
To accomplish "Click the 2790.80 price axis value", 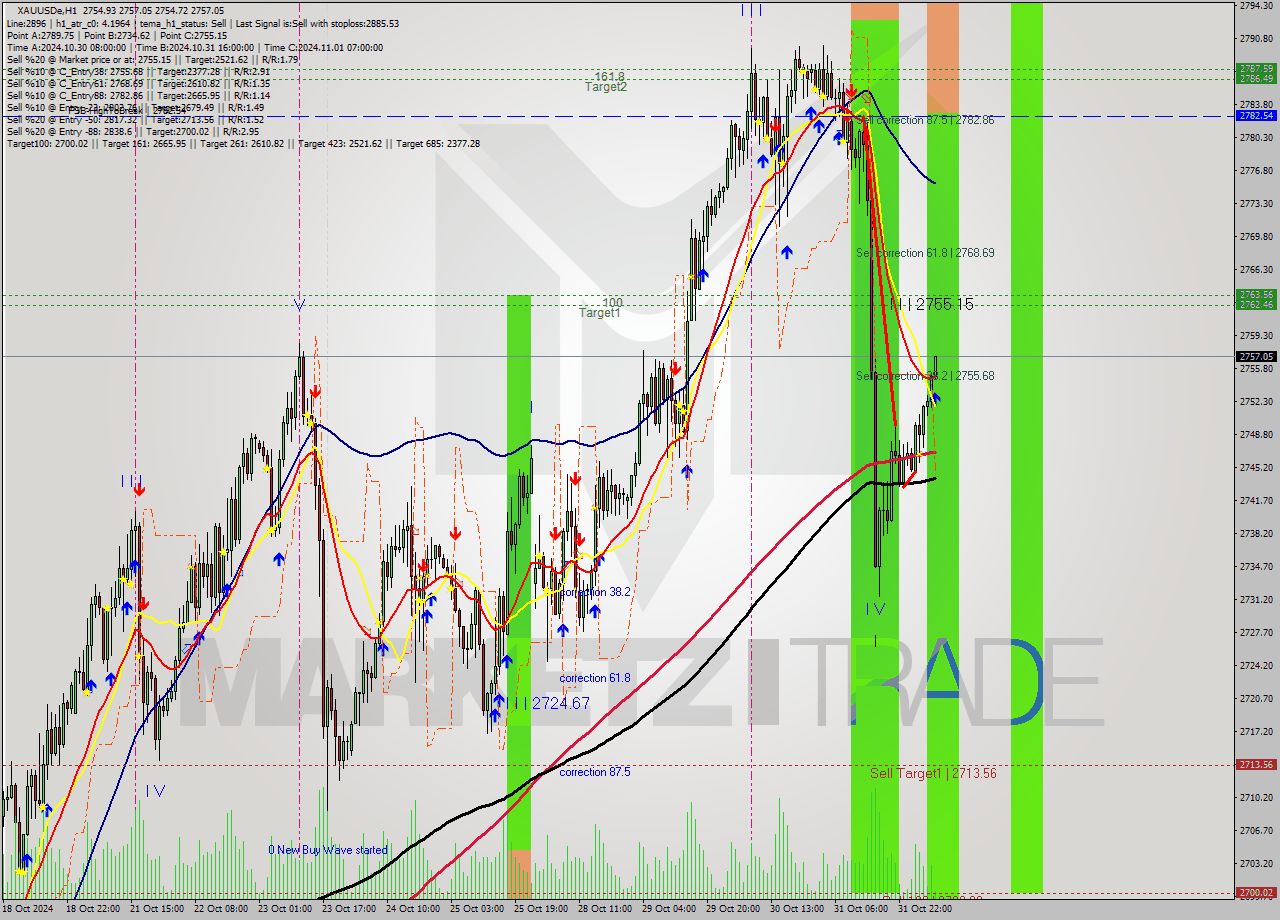I will coord(1256,39).
